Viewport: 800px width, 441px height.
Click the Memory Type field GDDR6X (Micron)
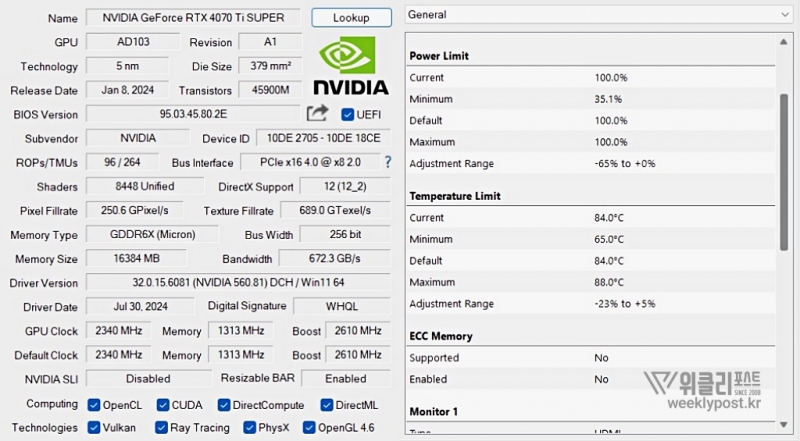click(153, 234)
